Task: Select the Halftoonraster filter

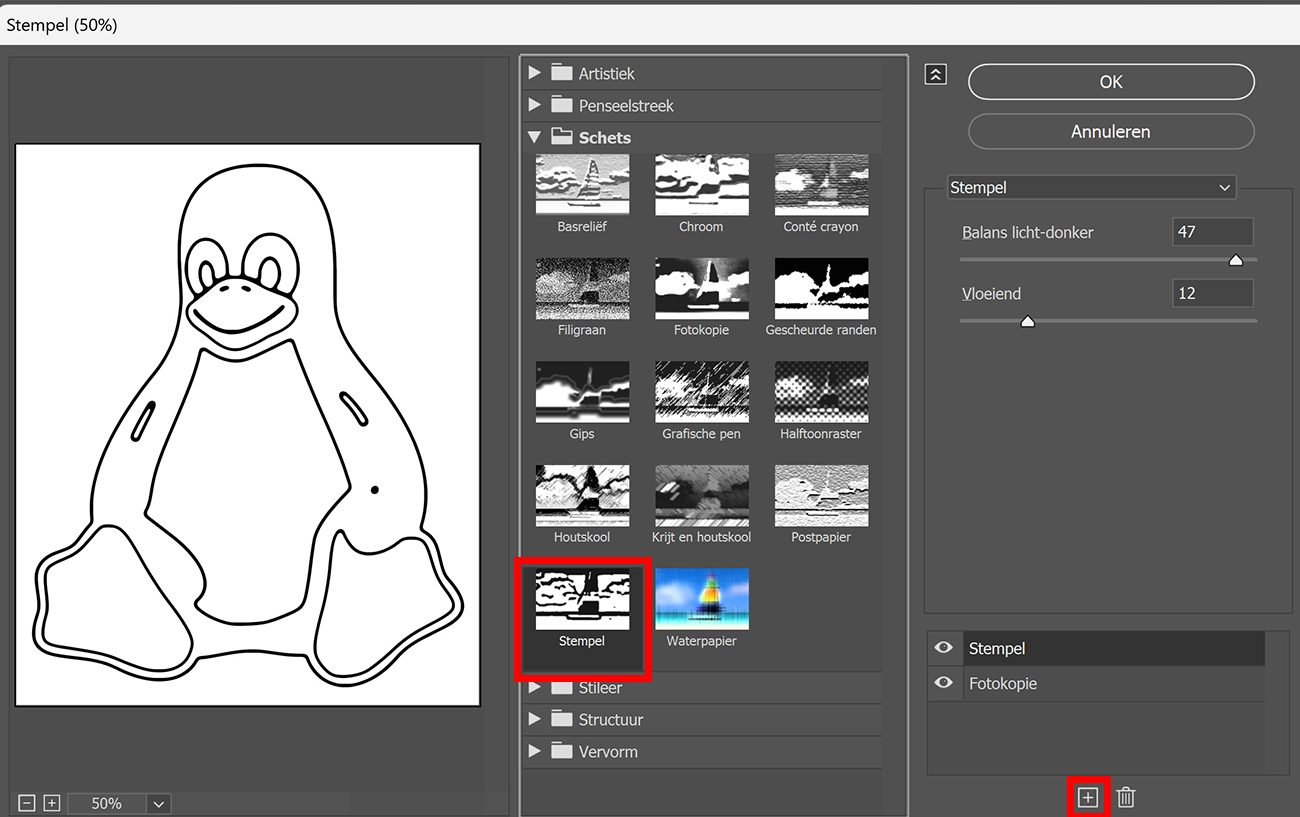Action: click(x=820, y=392)
